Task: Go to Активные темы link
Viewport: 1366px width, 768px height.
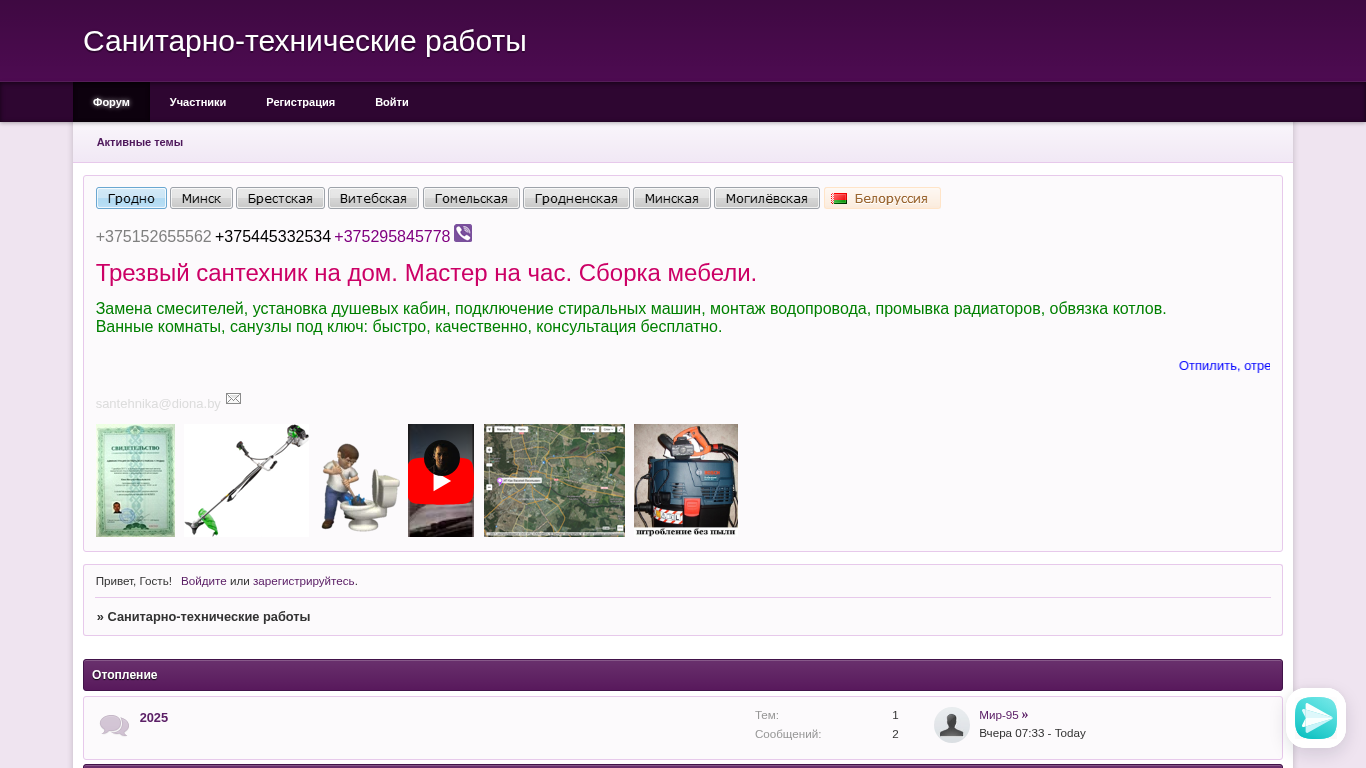Action: [140, 142]
